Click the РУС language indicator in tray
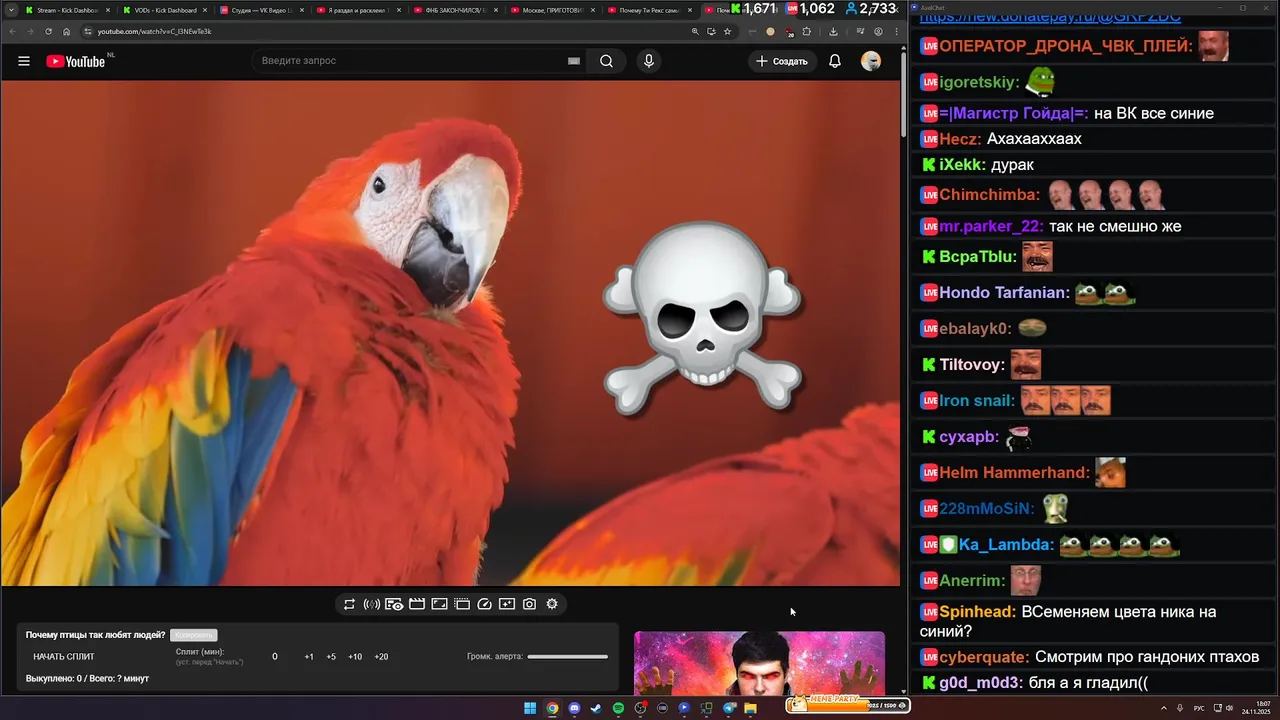Image resolution: width=1280 pixels, height=720 pixels. click(x=1199, y=708)
